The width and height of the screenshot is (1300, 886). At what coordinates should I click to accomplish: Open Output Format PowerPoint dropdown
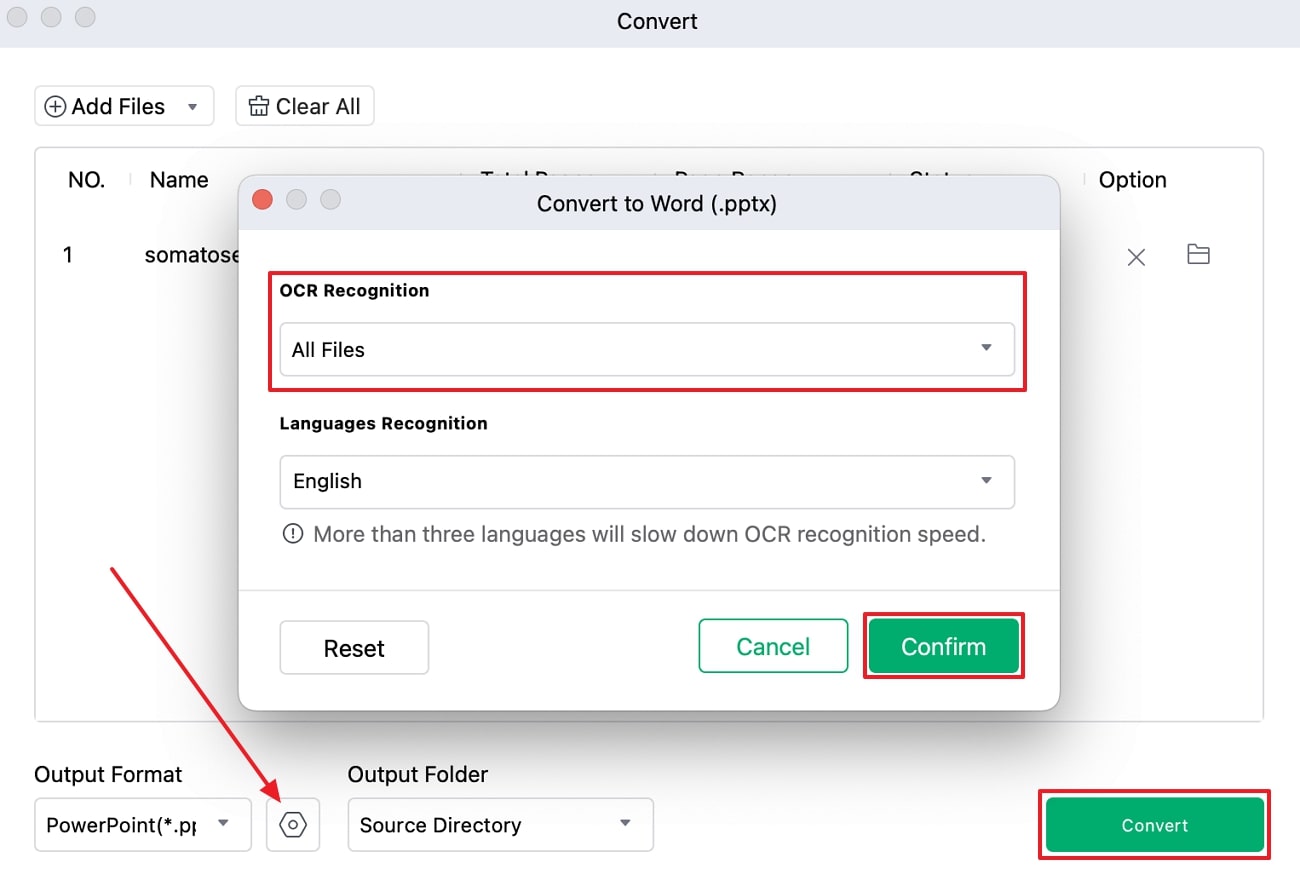point(143,825)
